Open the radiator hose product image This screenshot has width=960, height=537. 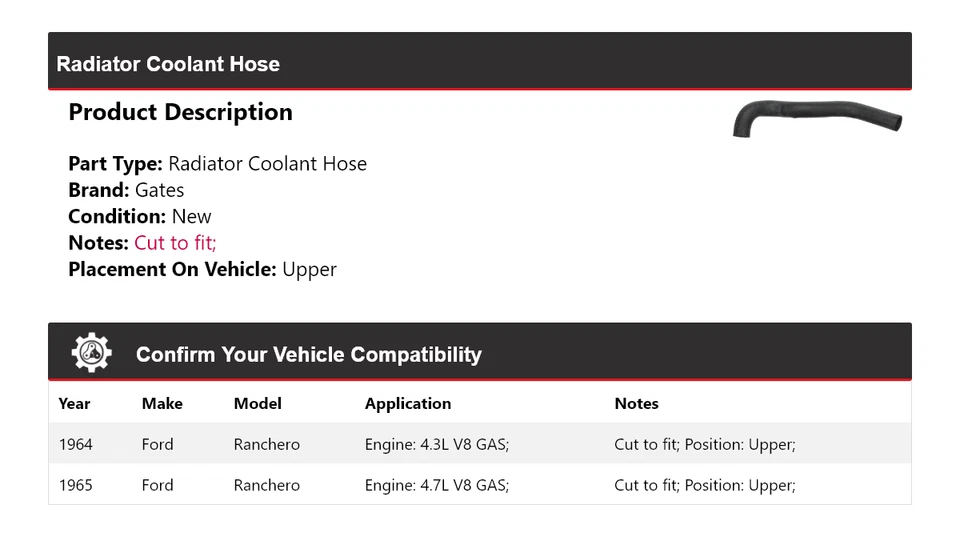click(817, 118)
